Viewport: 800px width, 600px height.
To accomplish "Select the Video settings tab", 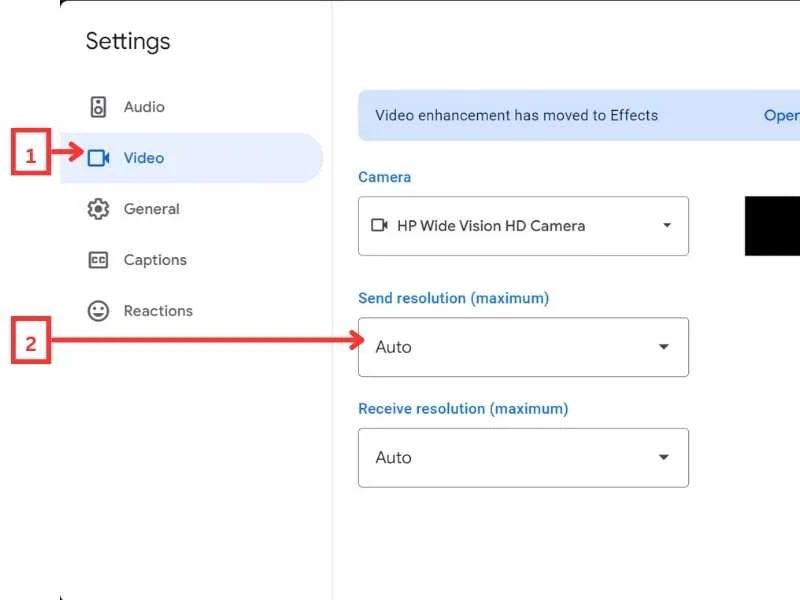I will tap(191, 158).
